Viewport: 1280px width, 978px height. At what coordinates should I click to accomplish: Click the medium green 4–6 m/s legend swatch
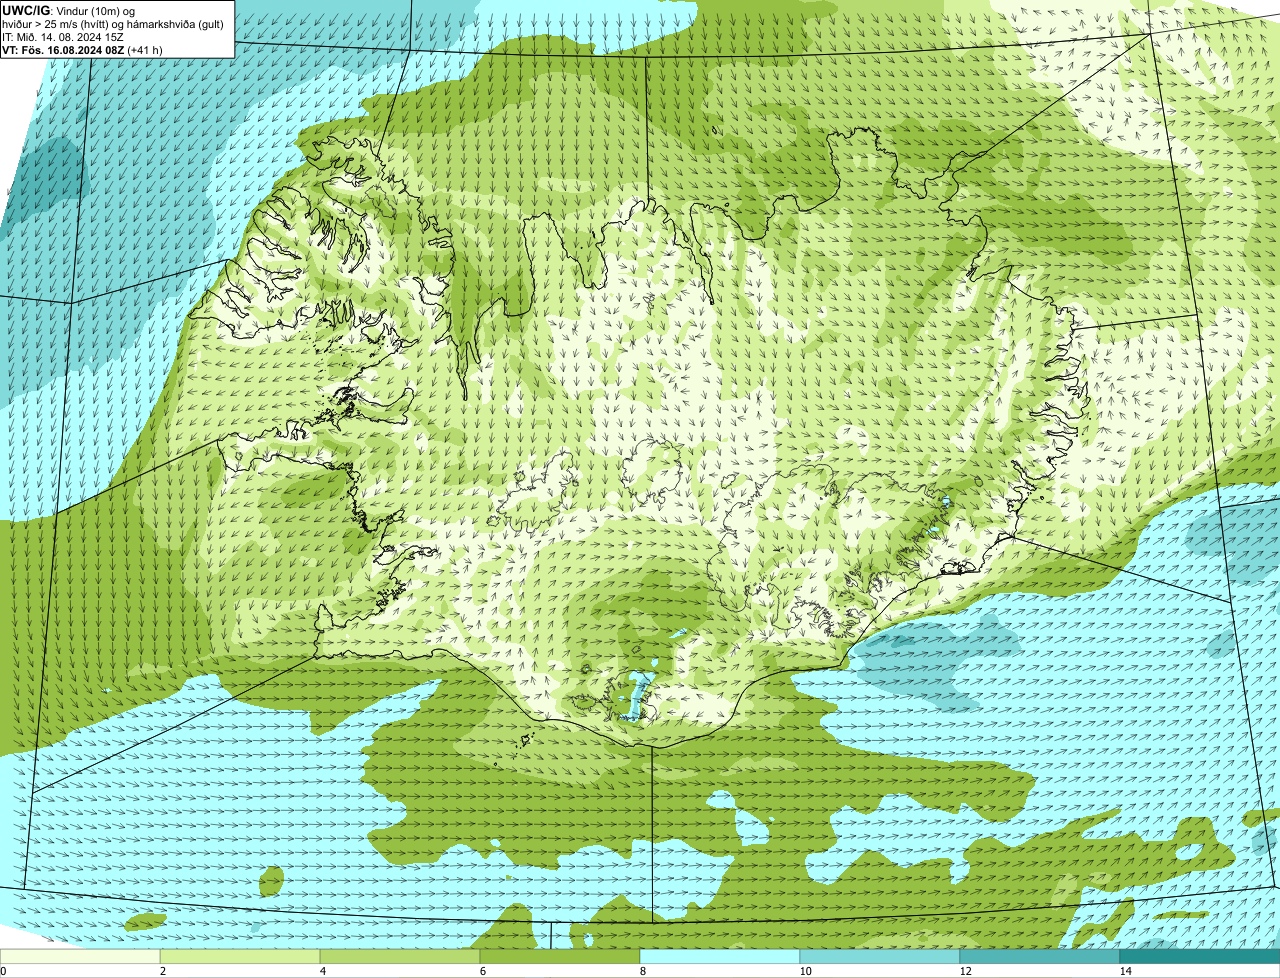coord(400,956)
